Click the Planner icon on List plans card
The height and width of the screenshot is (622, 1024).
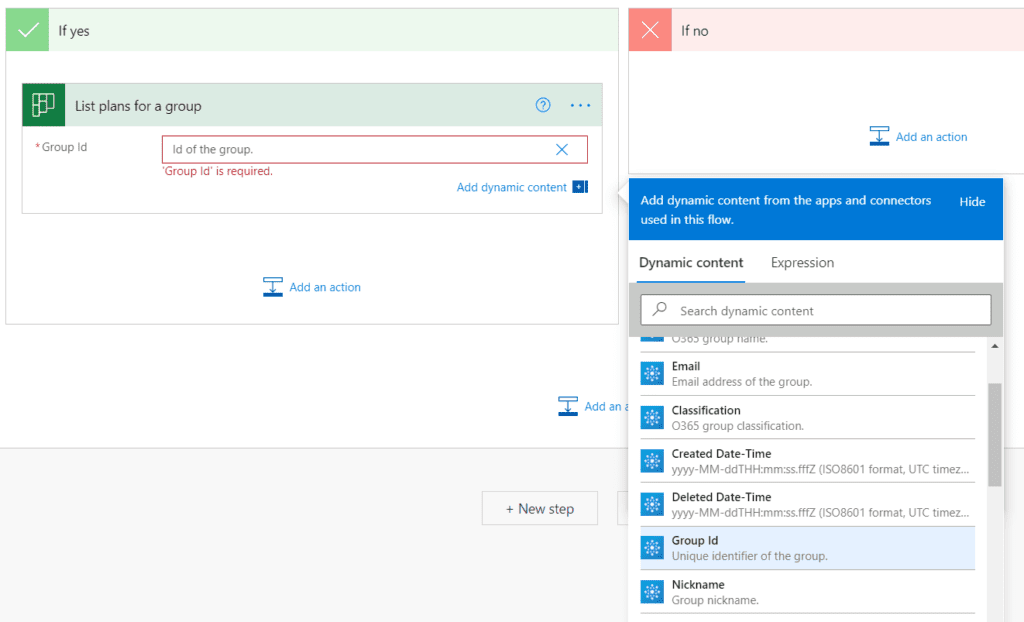pos(44,105)
